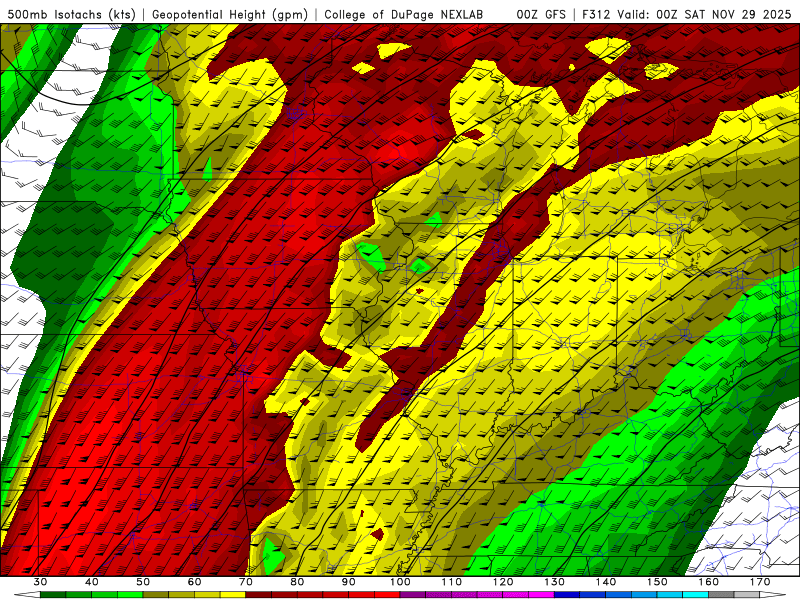
Task: Click the "Geopotential Height (gpm)" header text
Action: pyautogui.click(x=230, y=15)
